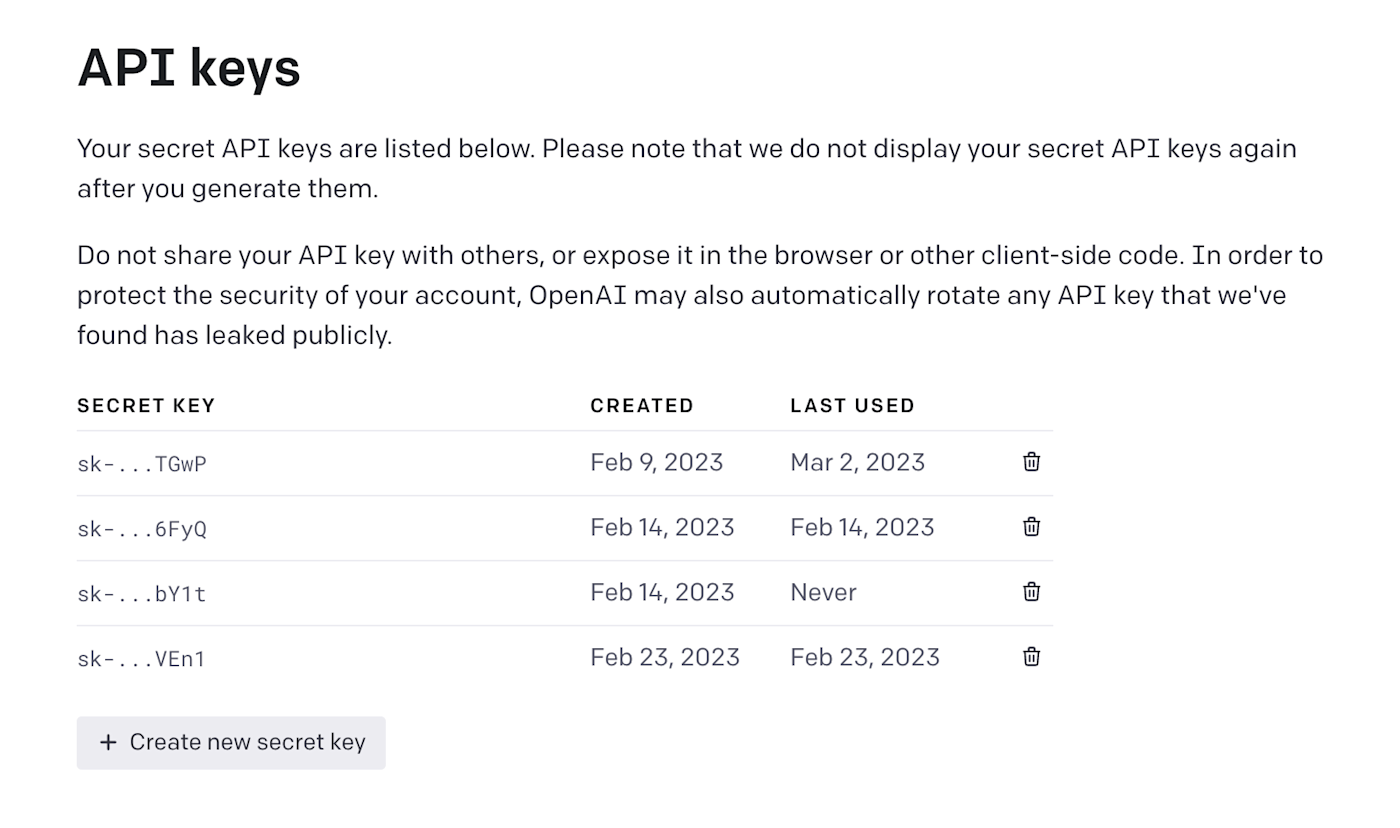Click the Feb 9, 2023 created date
The image size is (1400, 828).
click(656, 462)
